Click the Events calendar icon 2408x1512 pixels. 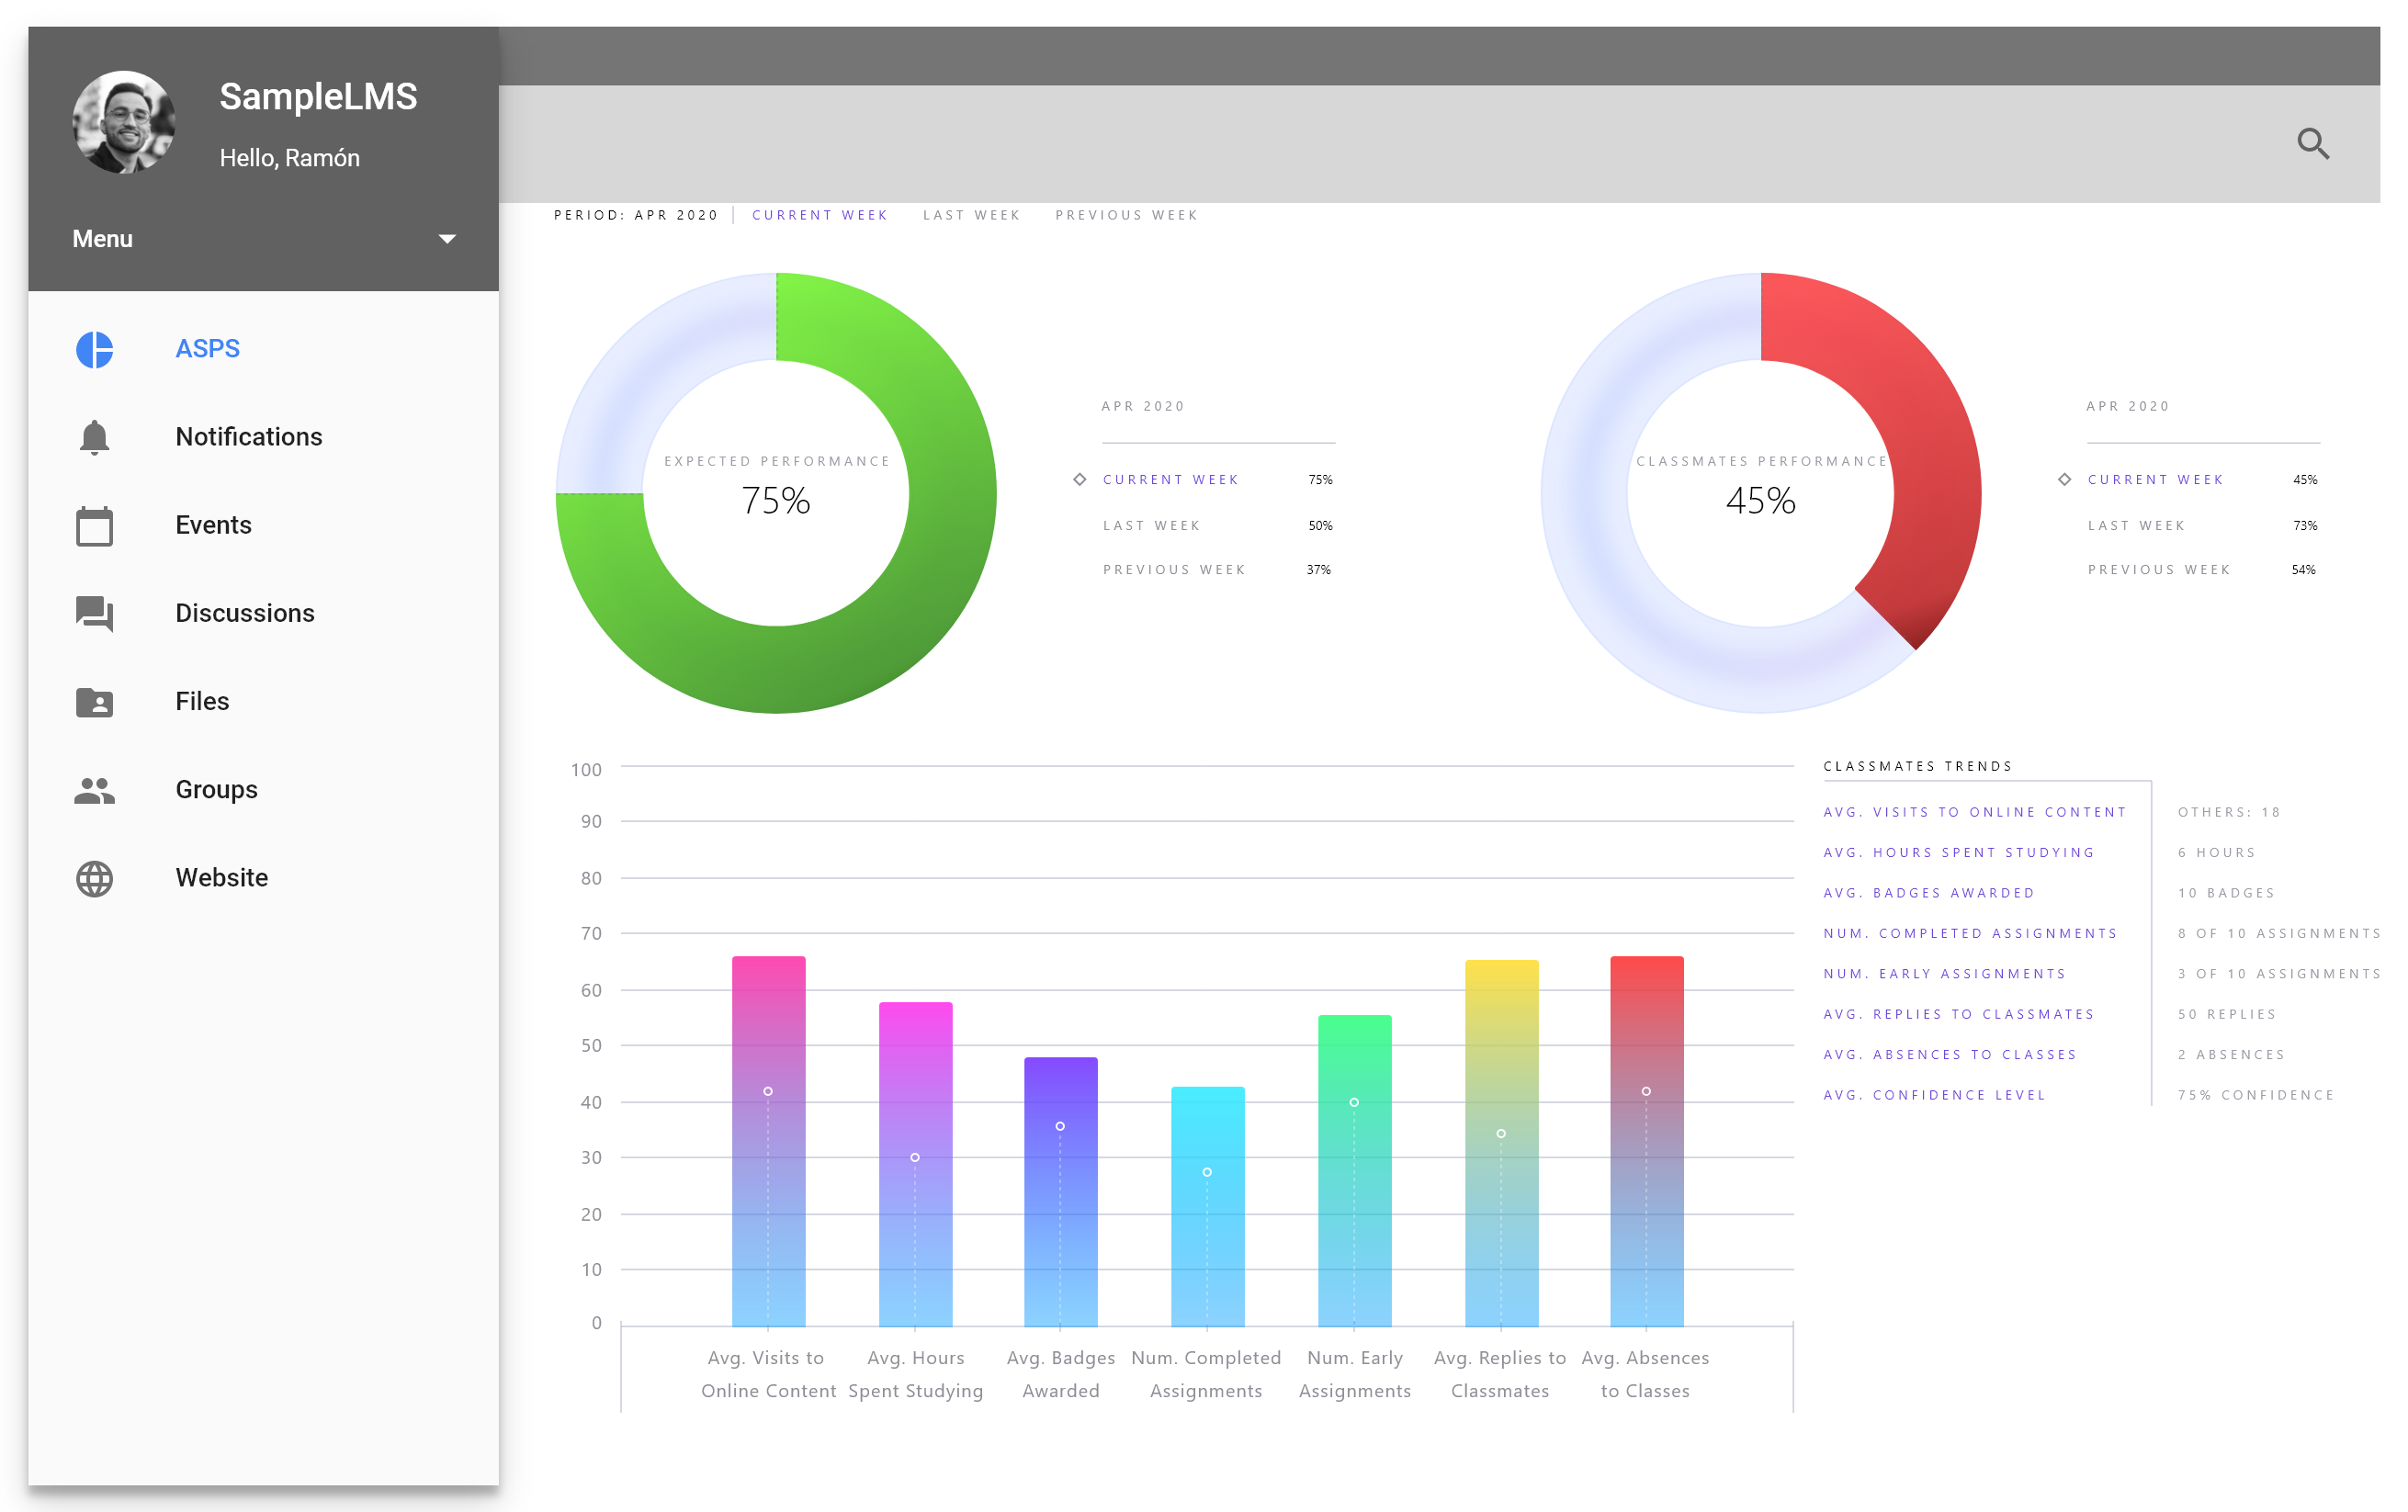(x=94, y=526)
